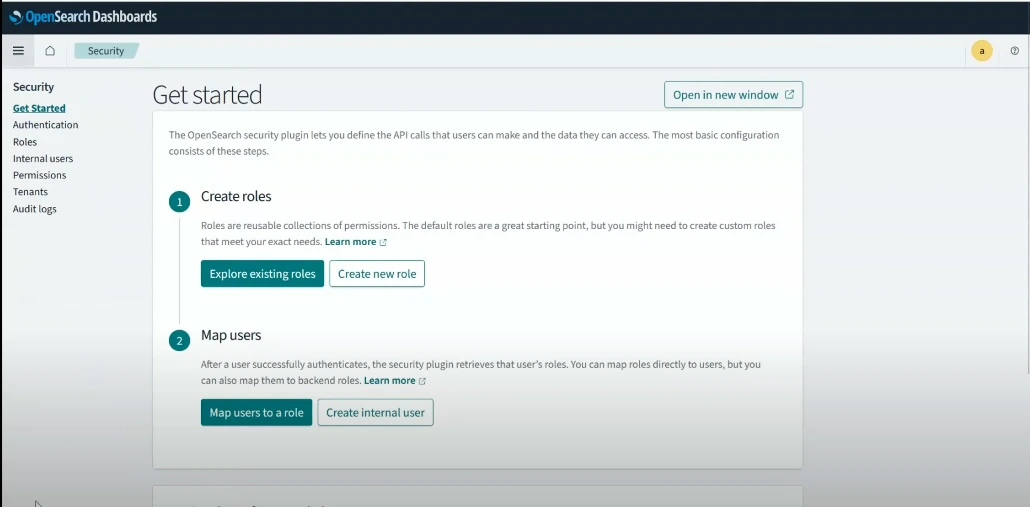This screenshot has height=507, width=1030.
Task: Click Open in new window button
Action: pyautogui.click(x=733, y=95)
